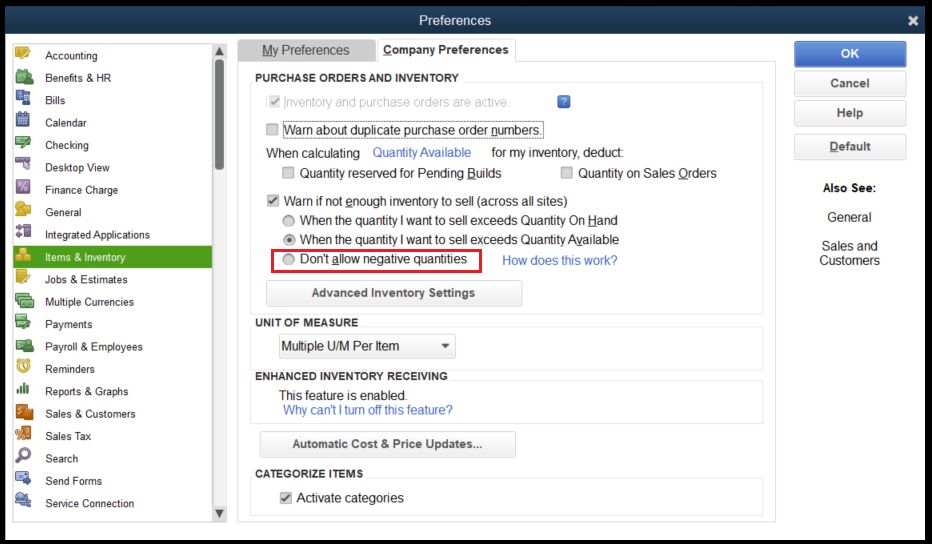Viewport: 932px width, 544px height.
Task: Check Quantity reserved for Pending Builds
Action: [288, 173]
